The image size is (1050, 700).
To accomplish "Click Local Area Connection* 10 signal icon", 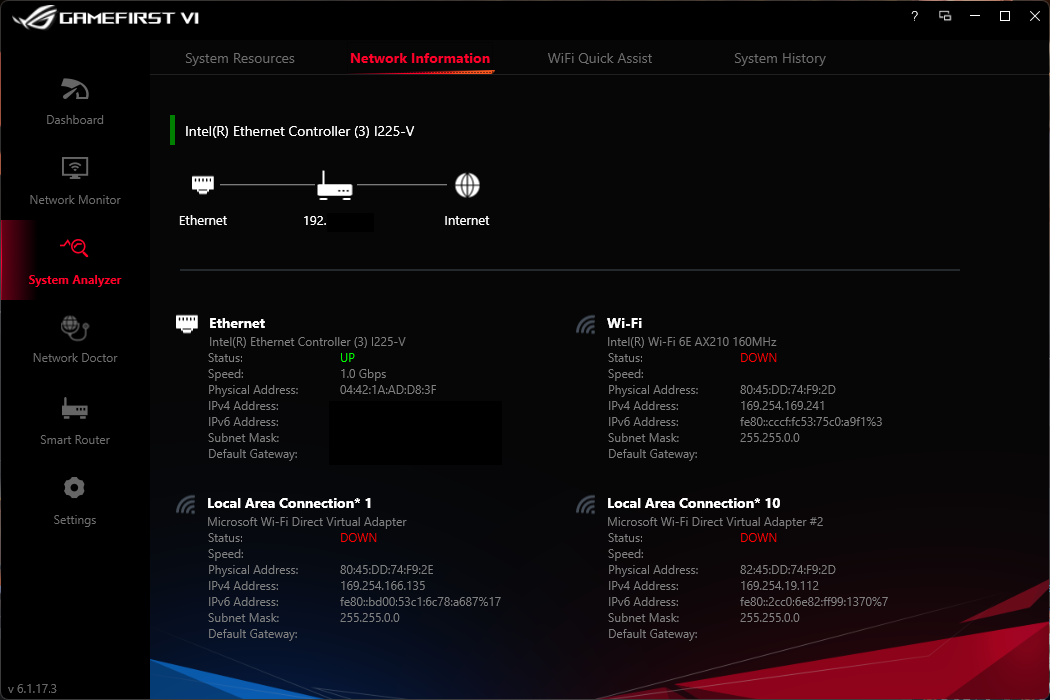I will 586,504.
